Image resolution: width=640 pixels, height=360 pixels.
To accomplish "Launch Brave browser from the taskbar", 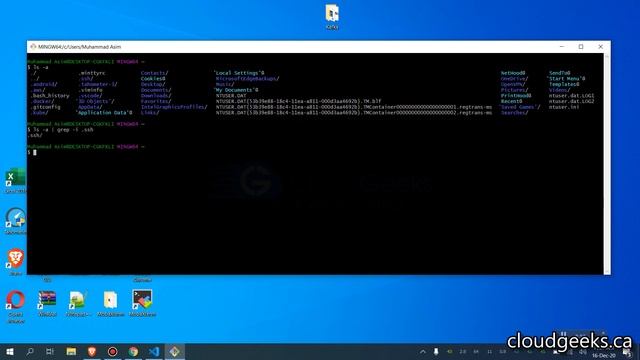I will (x=92, y=351).
